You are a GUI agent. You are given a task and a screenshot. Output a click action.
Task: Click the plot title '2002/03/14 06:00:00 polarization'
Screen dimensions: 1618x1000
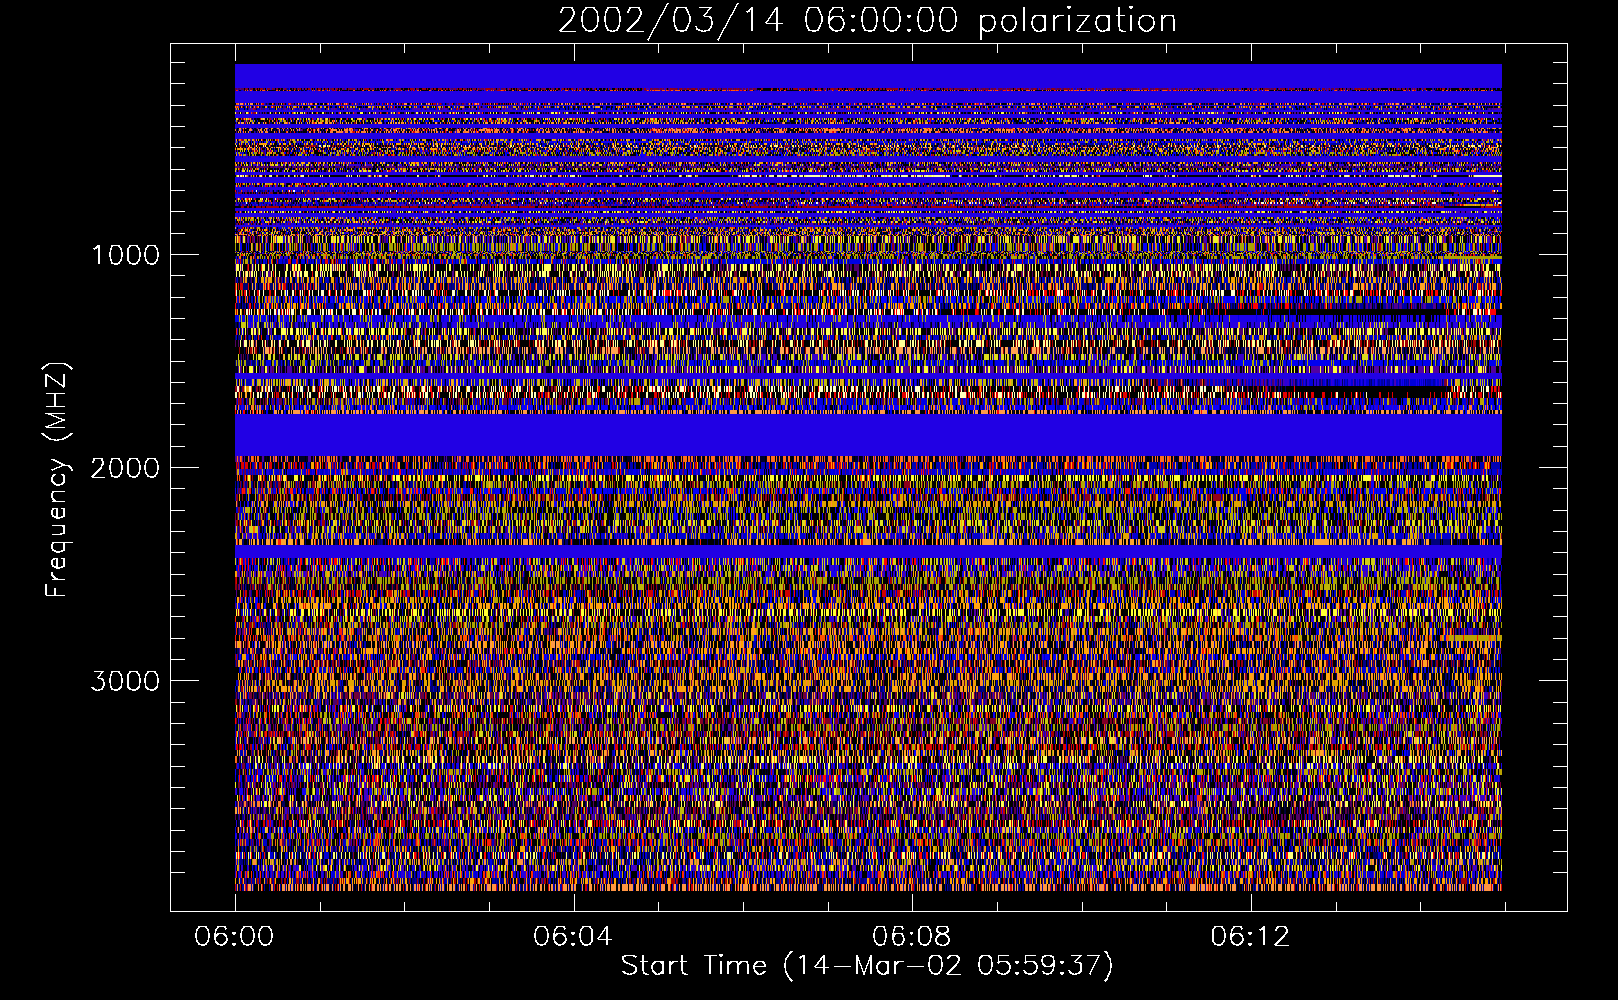click(x=867, y=20)
